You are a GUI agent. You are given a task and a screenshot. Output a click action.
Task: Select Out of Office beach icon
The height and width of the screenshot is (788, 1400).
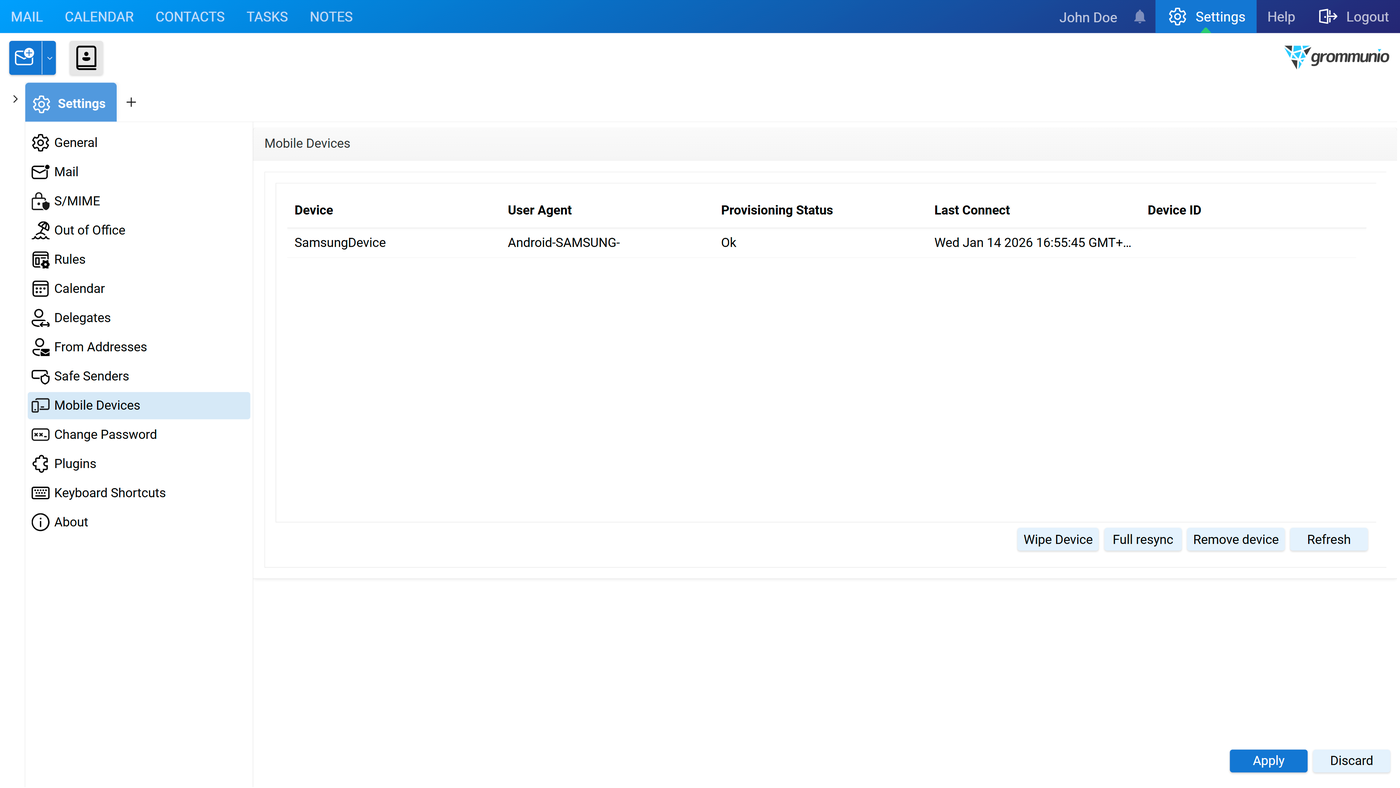click(40, 230)
